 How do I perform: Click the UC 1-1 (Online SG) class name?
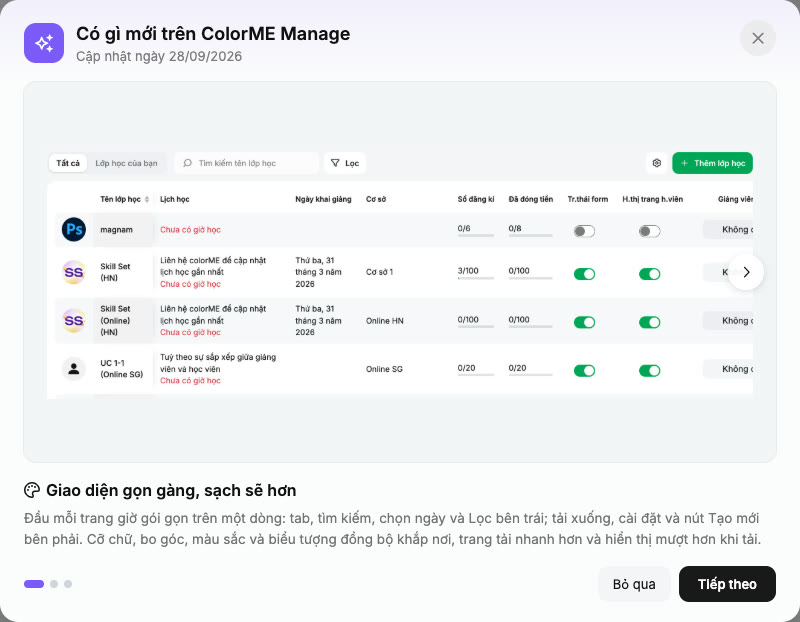(121, 368)
